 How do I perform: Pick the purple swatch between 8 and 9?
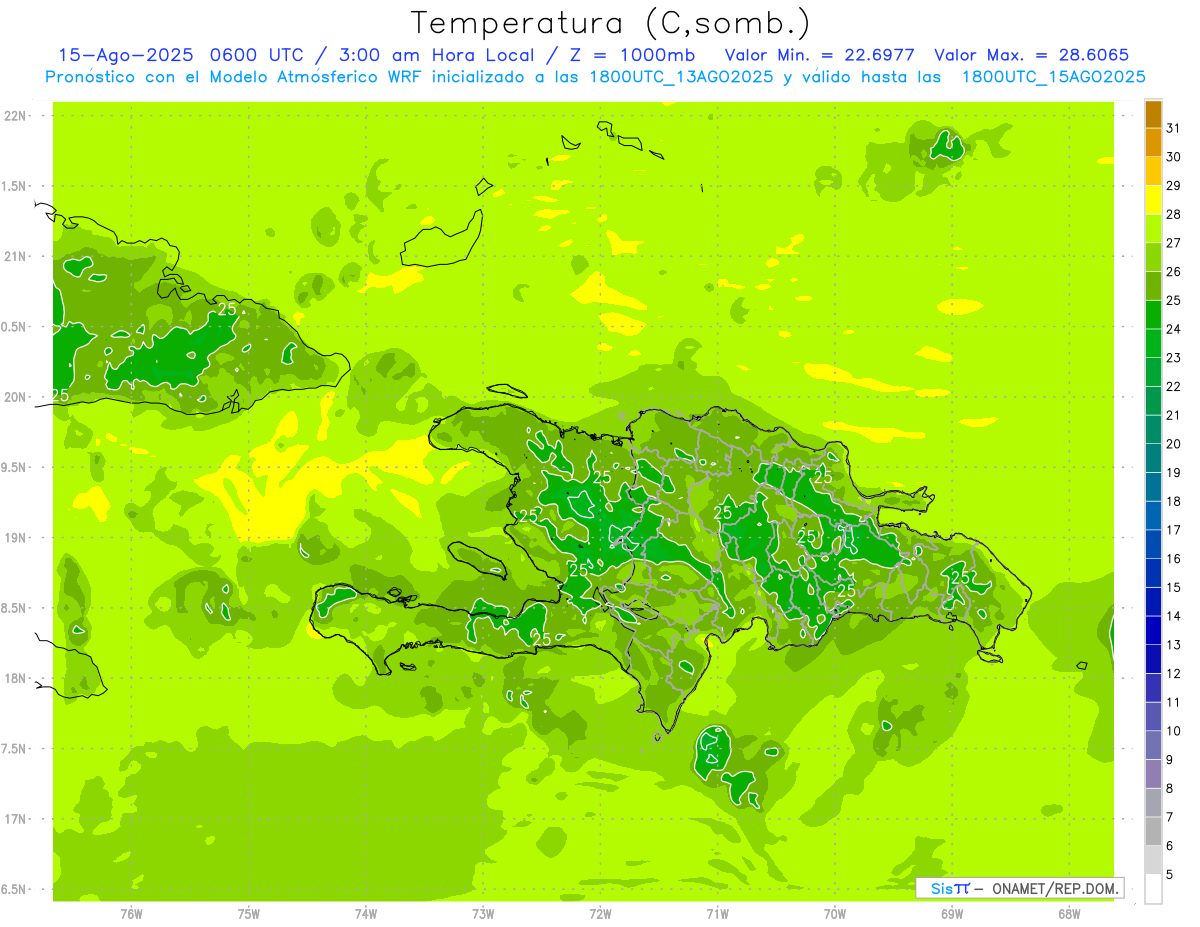tap(1153, 774)
